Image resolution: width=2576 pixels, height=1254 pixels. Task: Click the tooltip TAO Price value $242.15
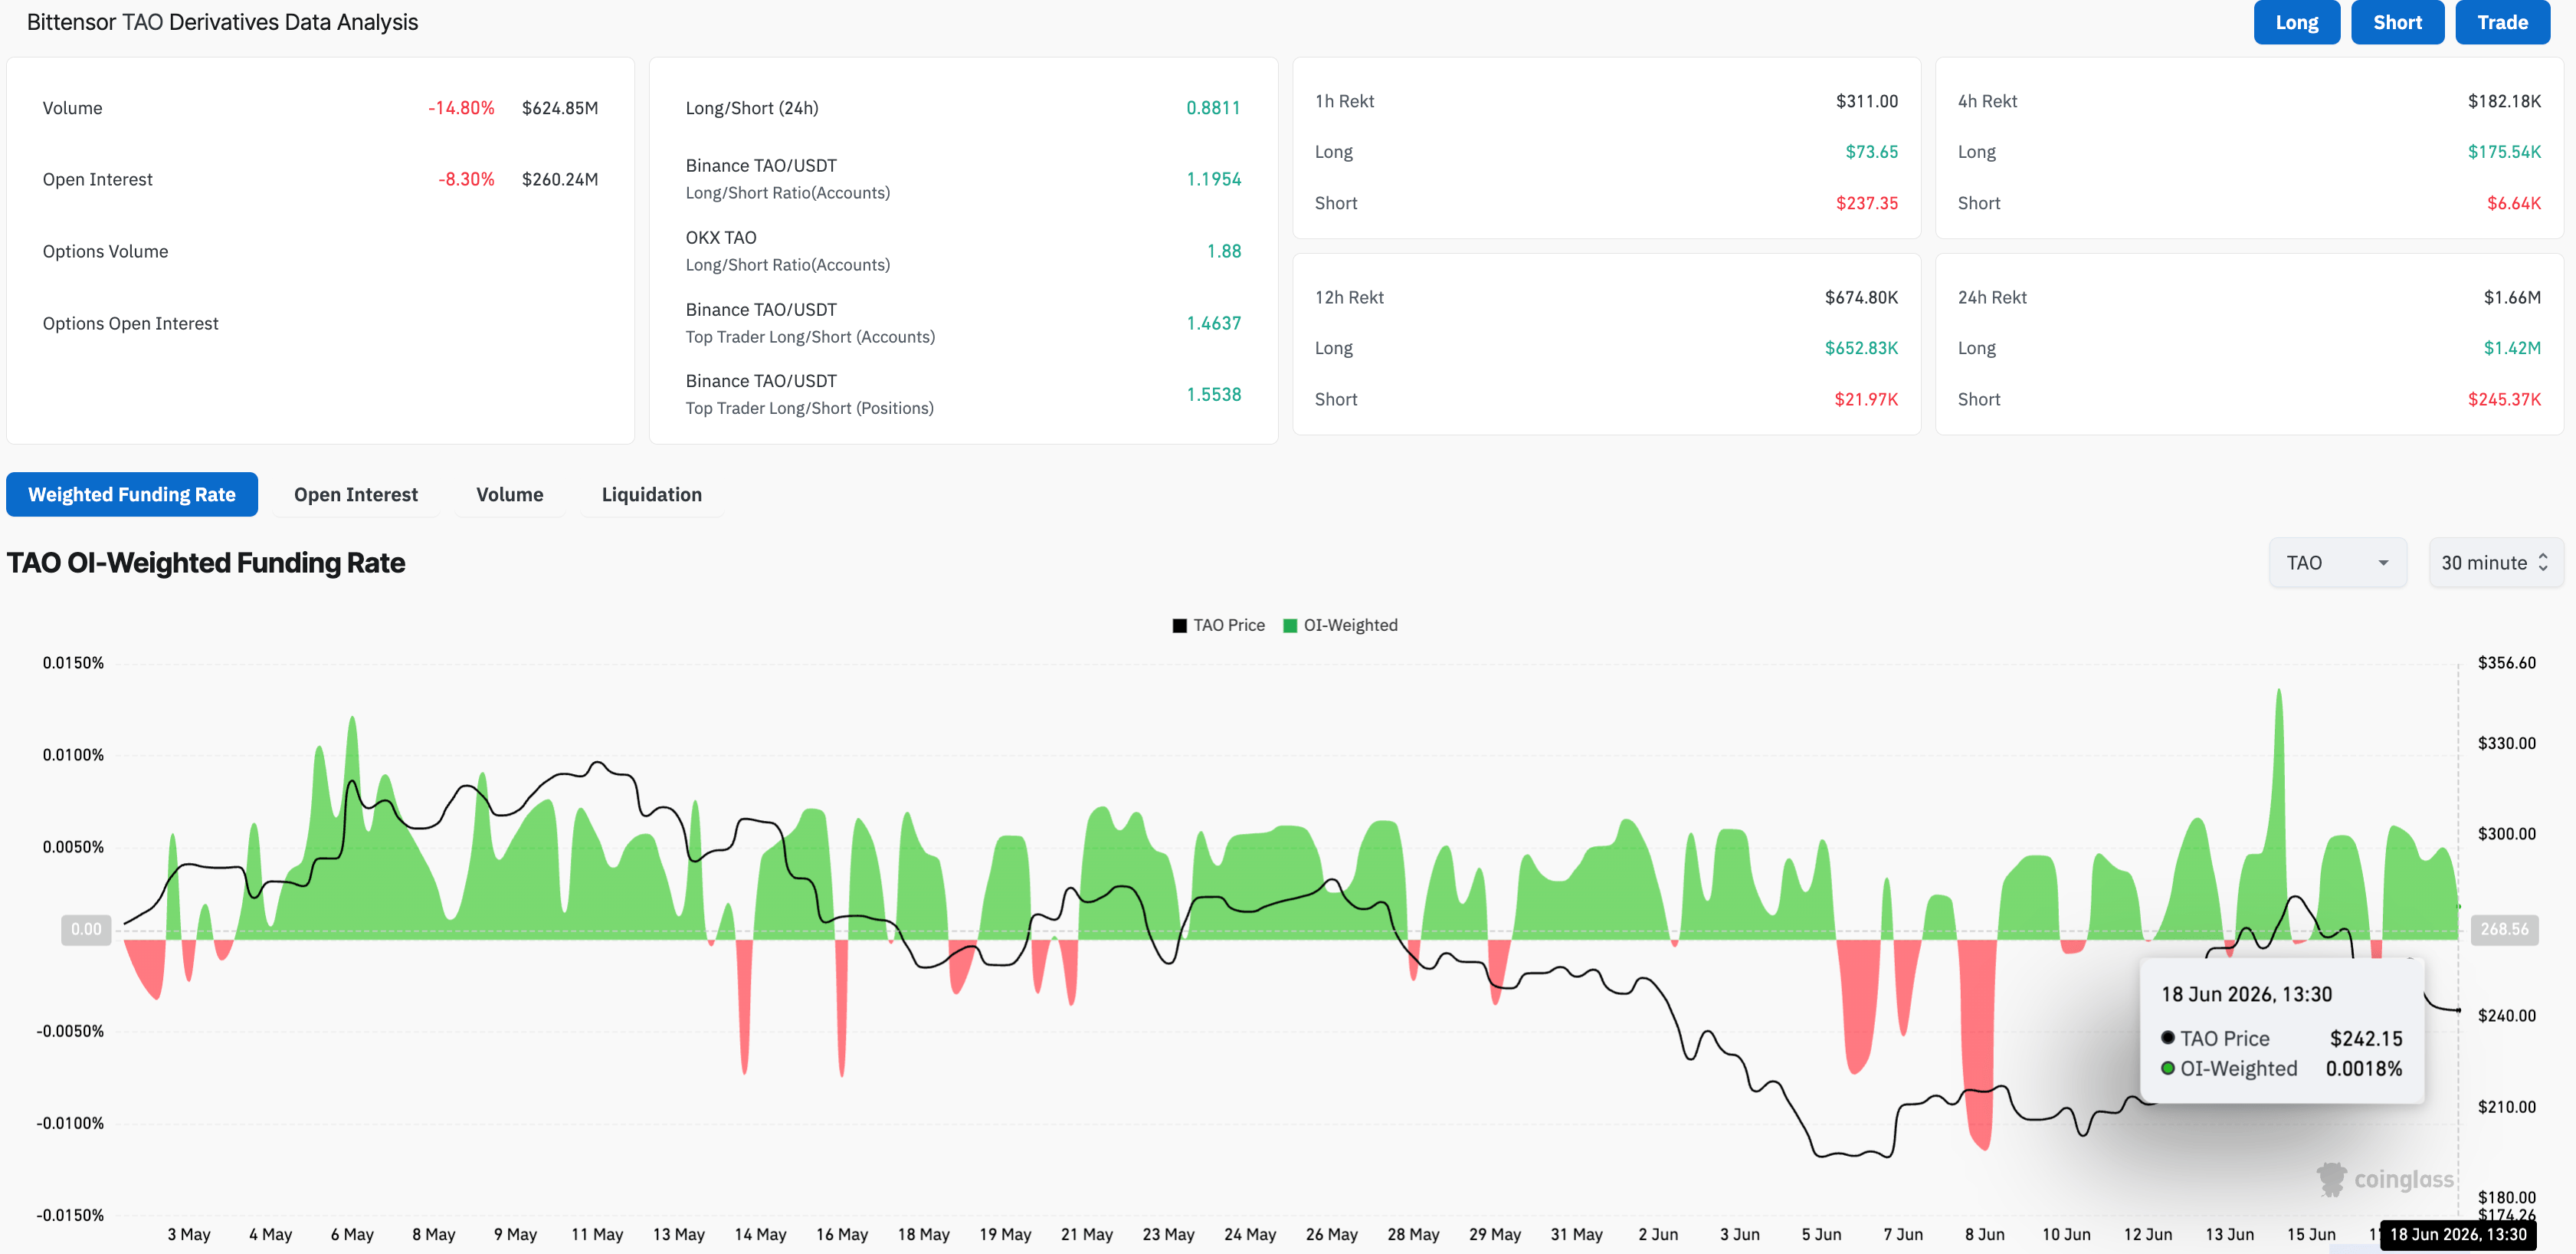click(2365, 1038)
